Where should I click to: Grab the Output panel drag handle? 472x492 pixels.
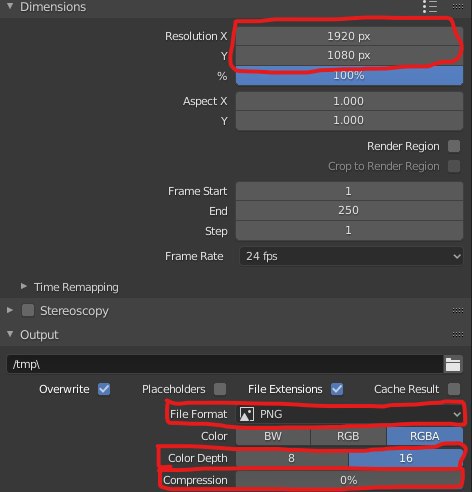(458, 334)
